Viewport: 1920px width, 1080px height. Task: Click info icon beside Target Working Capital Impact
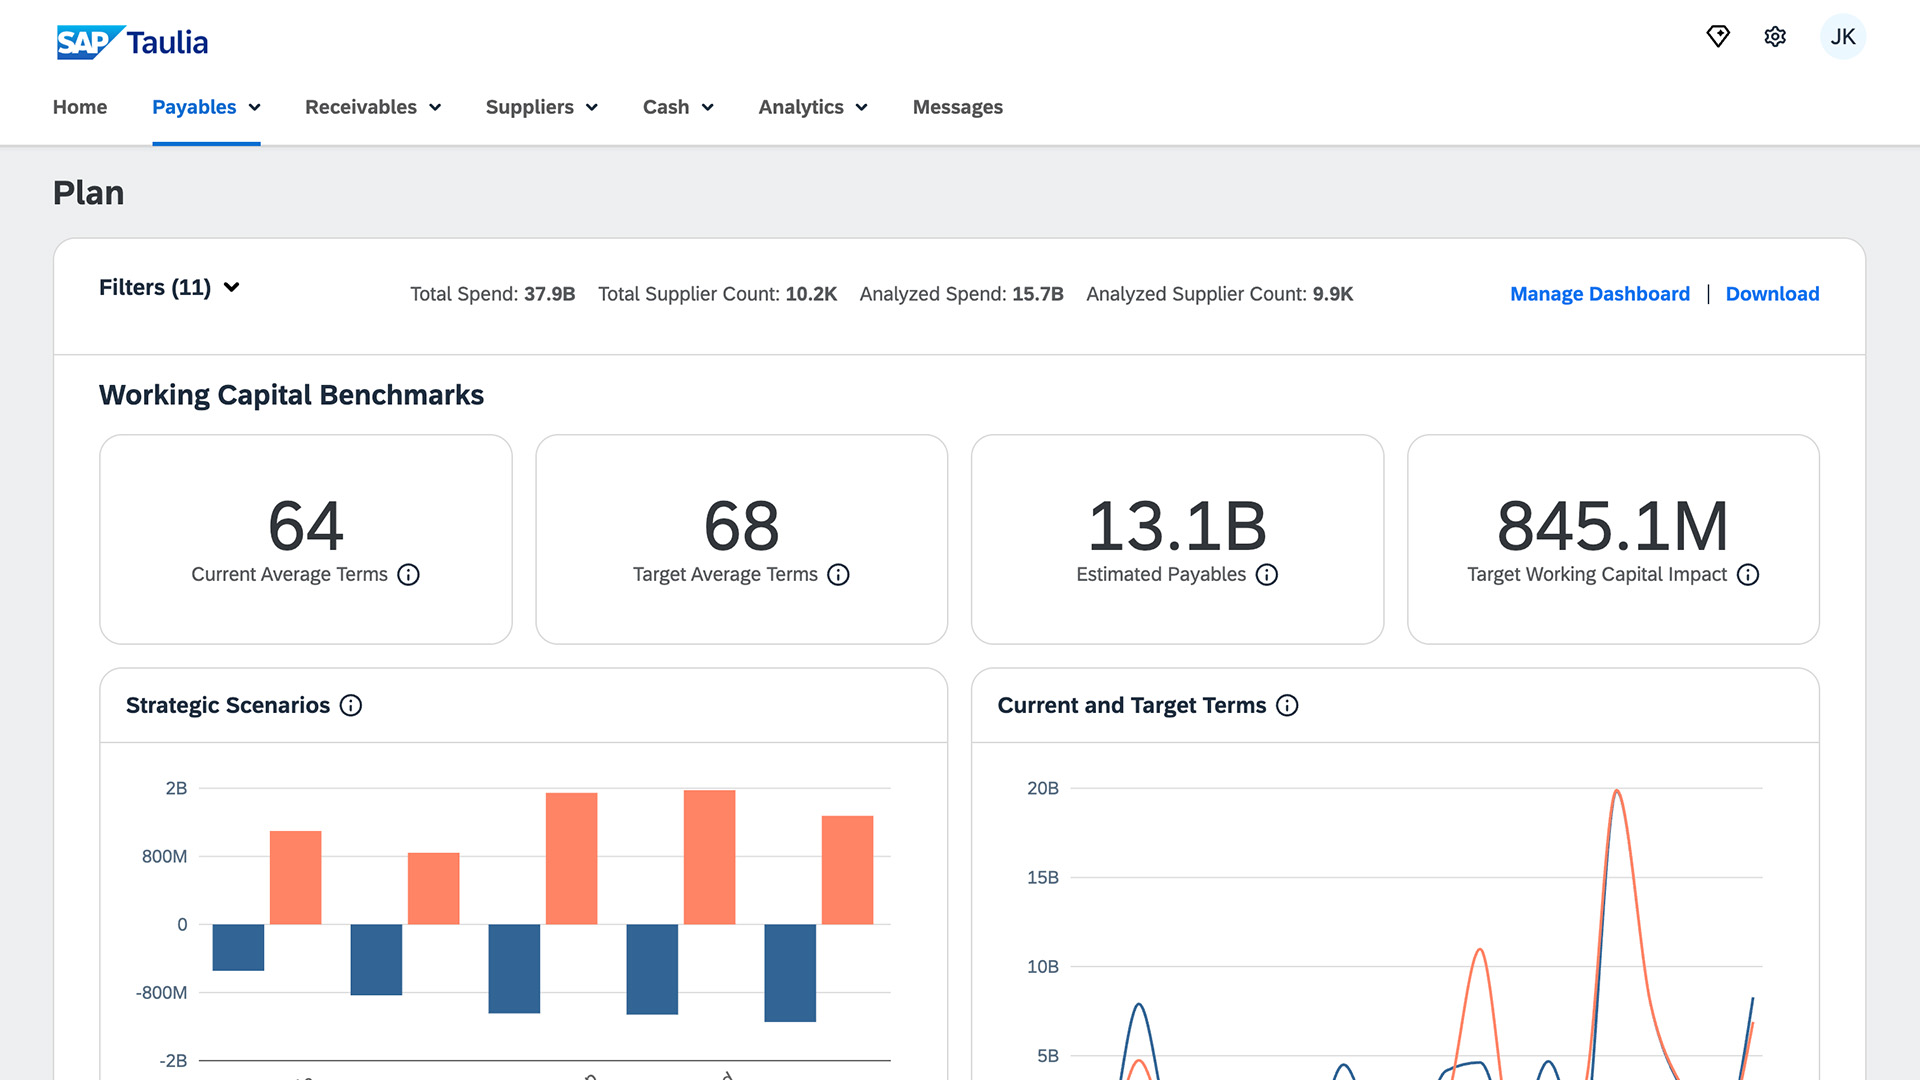1748,575
